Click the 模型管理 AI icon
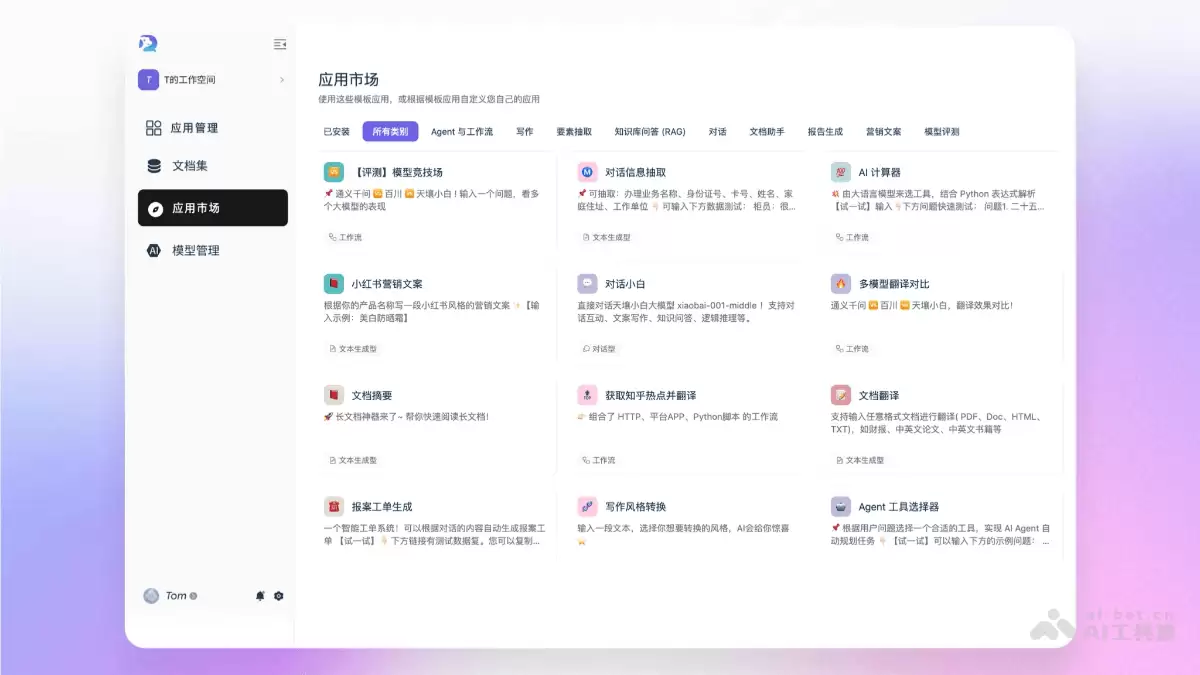This screenshot has width=1200, height=675. (x=154, y=251)
